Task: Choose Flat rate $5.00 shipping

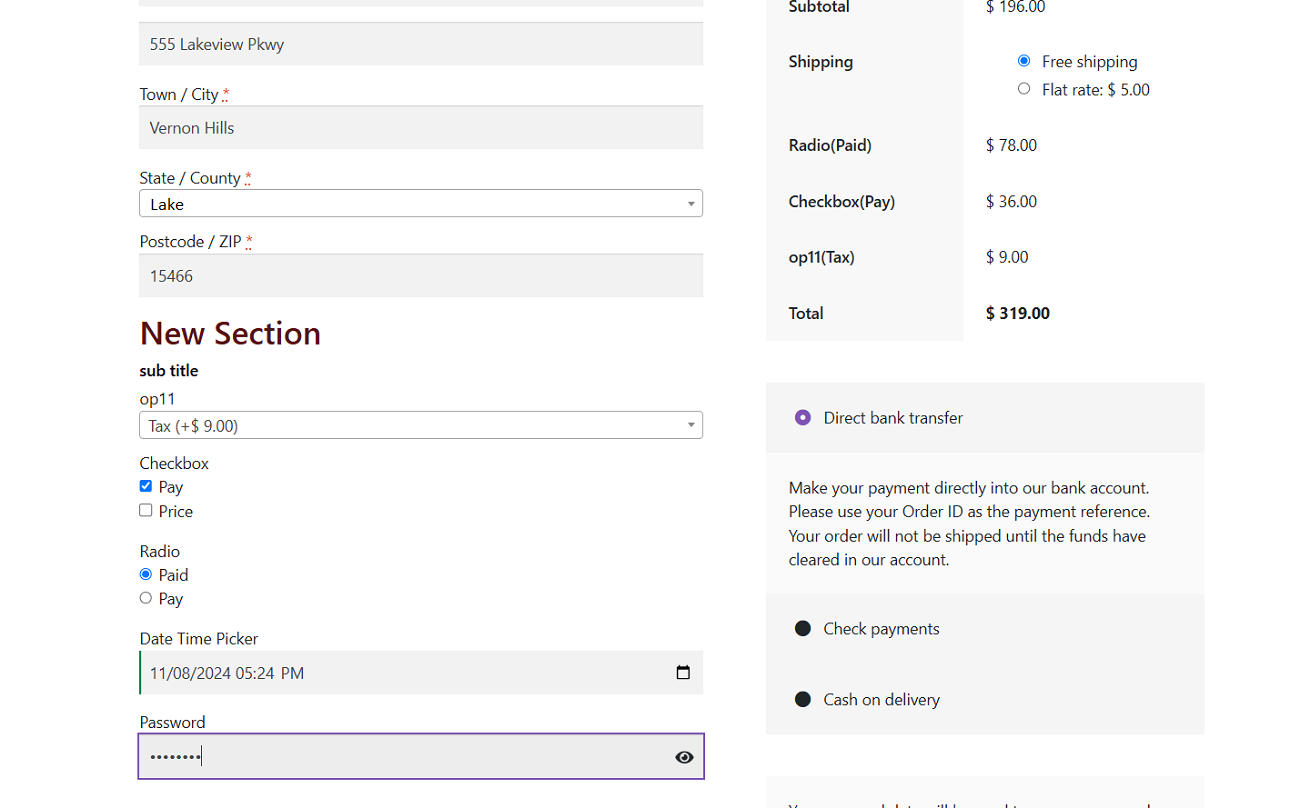Action: pyautogui.click(x=1024, y=89)
